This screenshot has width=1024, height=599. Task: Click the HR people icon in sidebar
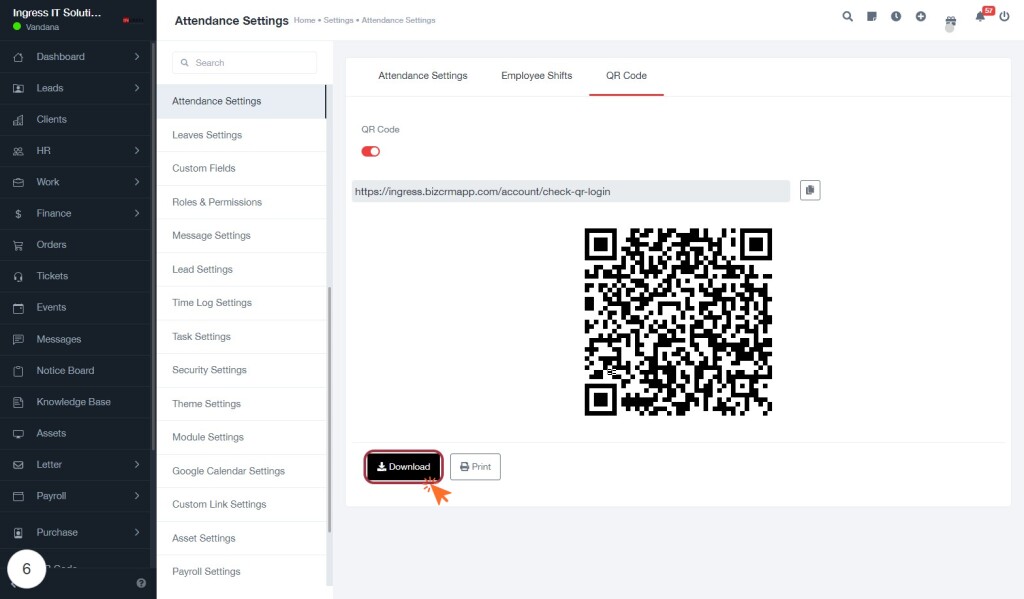coord(18,152)
